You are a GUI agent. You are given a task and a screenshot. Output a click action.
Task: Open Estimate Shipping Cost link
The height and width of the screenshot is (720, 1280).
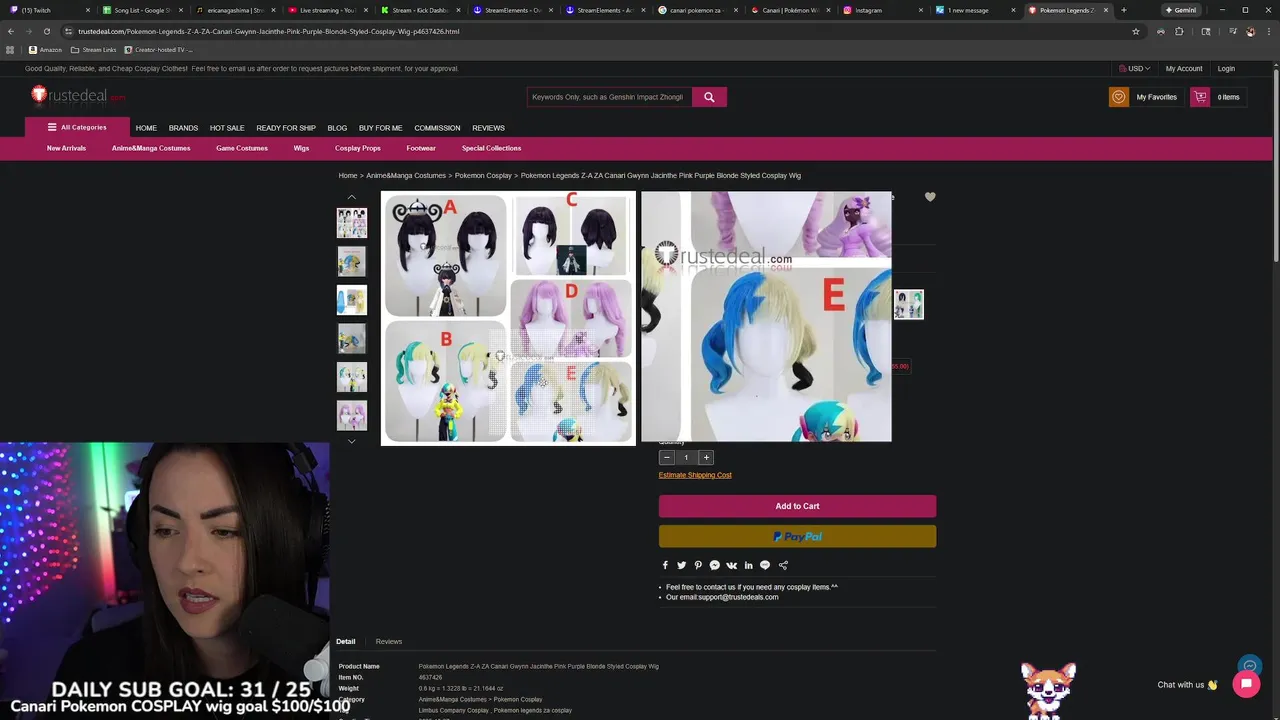(695, 475)
